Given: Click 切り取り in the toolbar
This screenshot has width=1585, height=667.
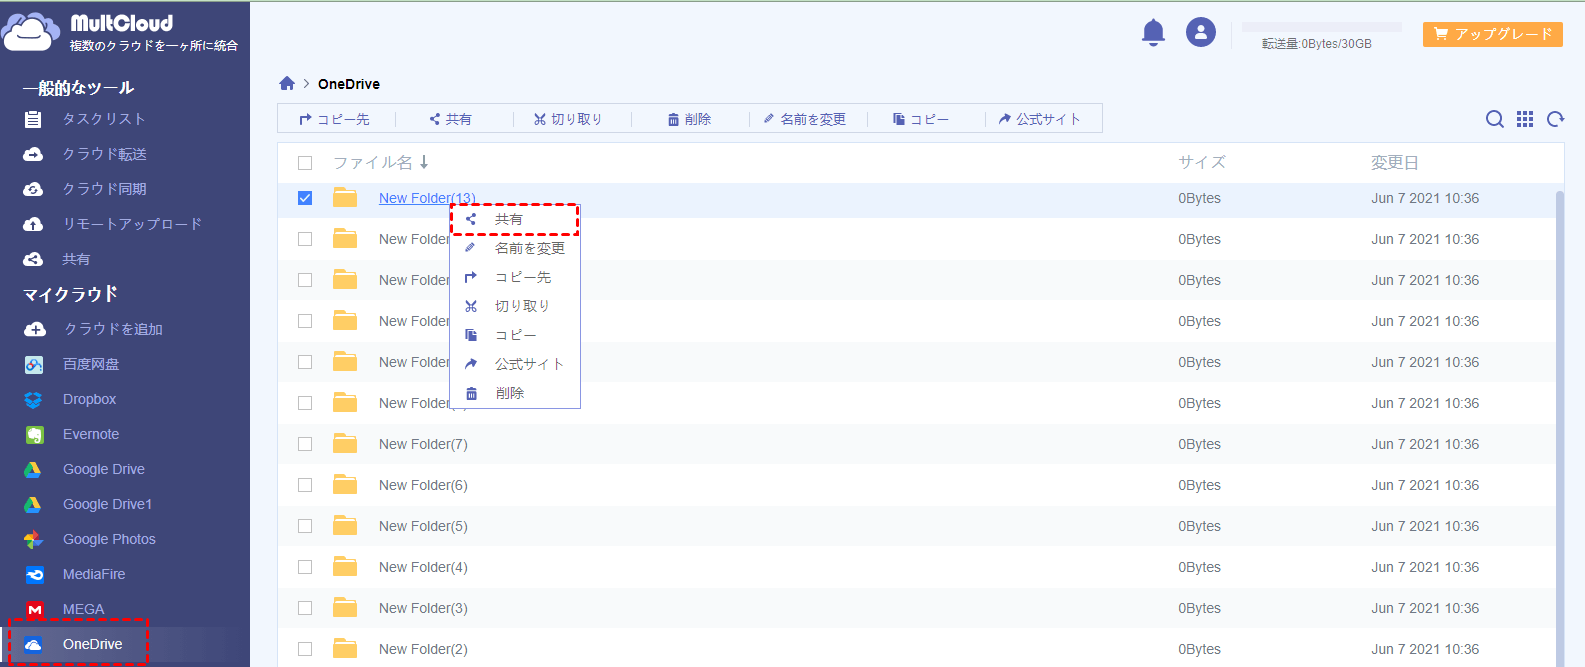Looking at the screenshot, I should 568,119.
